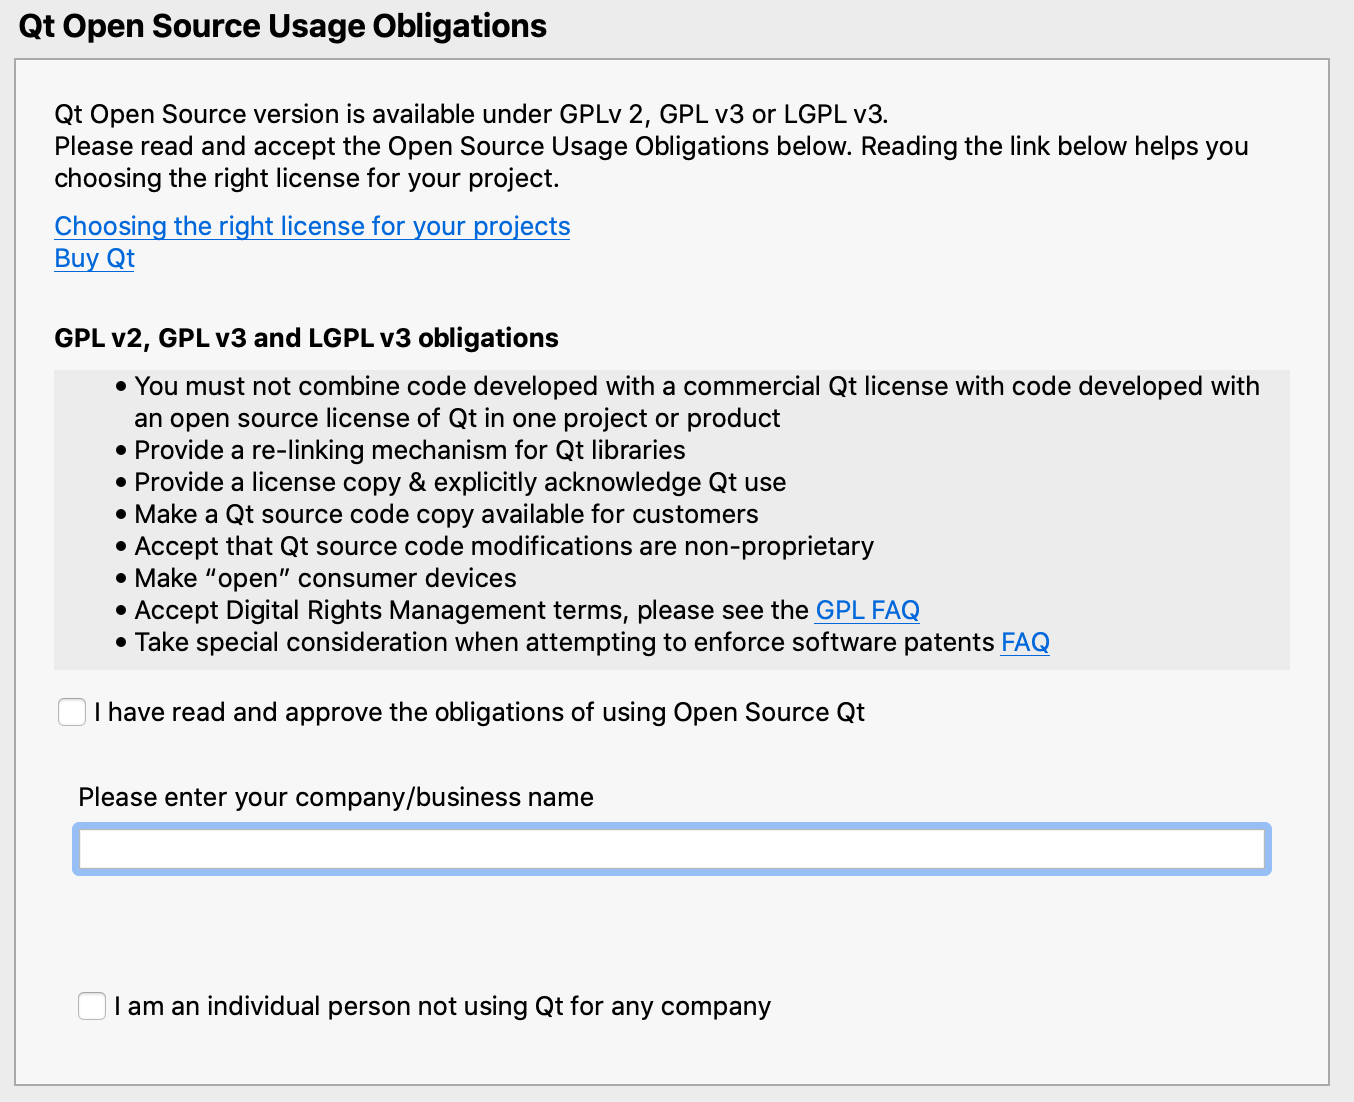Click the "GPL v2, GPL v3 and LGPL v3 obligations" heading
The image size is (1354, 1102).
click(x=306, y=338)
